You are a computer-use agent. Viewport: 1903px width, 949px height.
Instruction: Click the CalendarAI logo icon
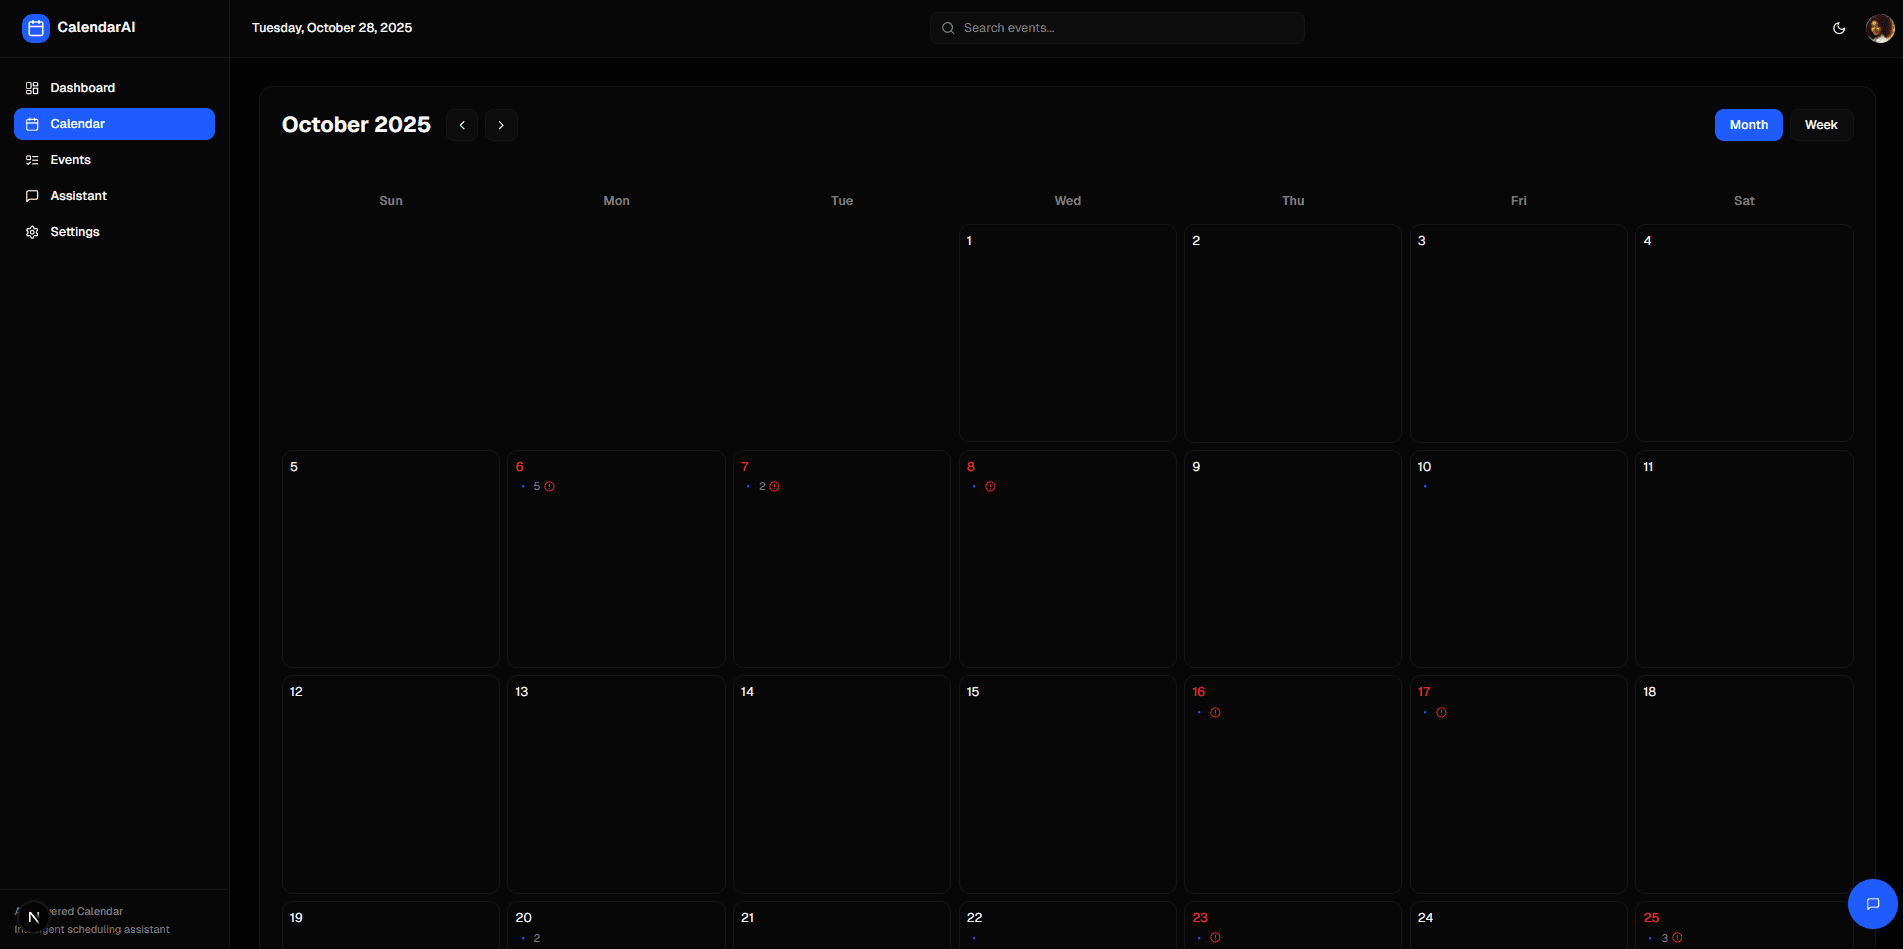tap(35, 27)
